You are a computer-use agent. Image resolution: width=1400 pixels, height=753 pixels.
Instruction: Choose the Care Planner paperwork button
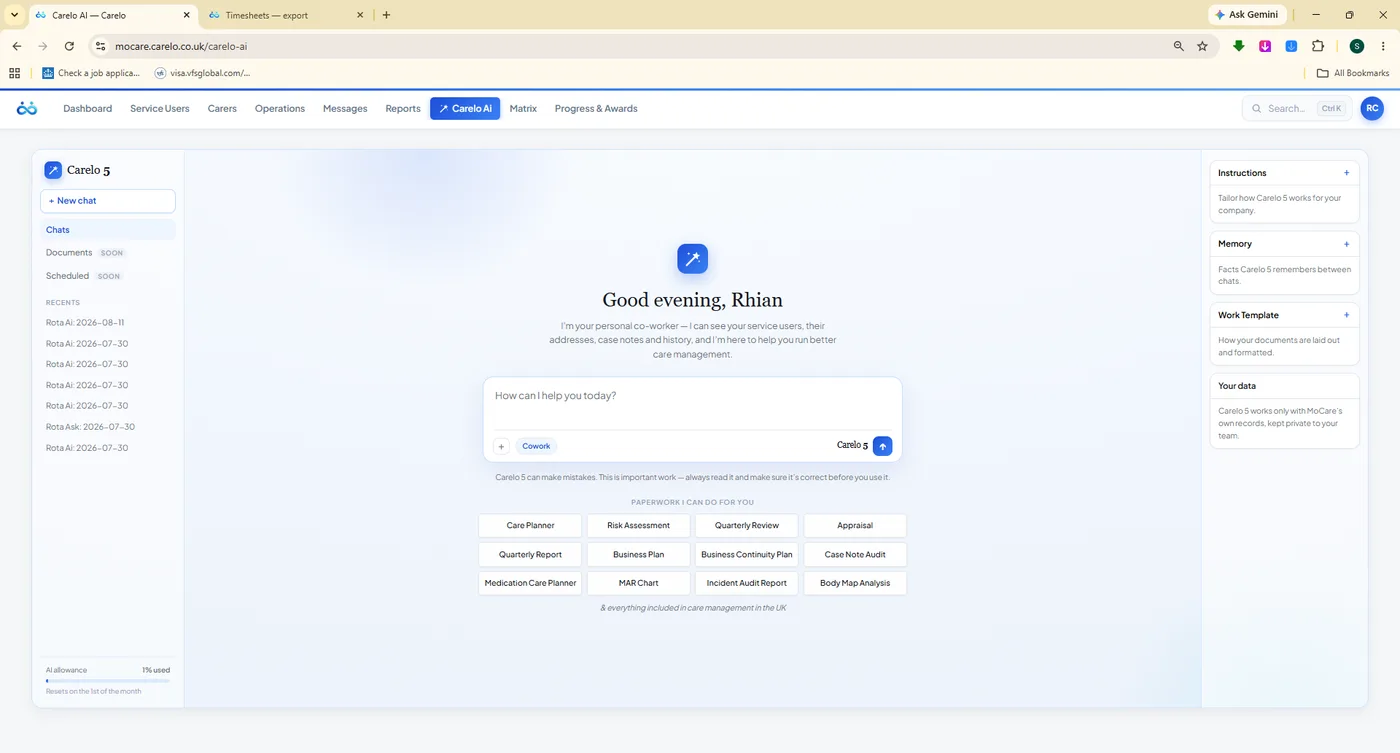click(530, 525)
